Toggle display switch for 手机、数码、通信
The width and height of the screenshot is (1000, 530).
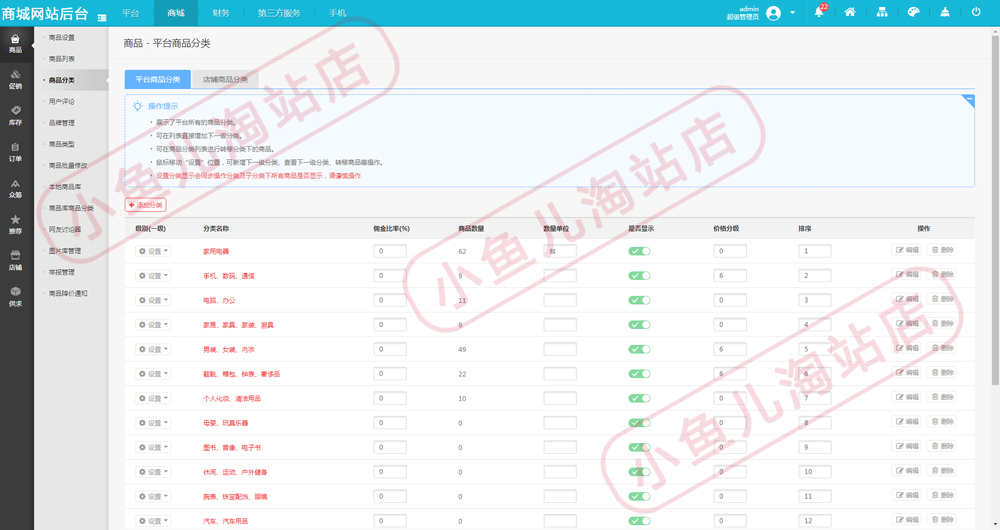639,276
